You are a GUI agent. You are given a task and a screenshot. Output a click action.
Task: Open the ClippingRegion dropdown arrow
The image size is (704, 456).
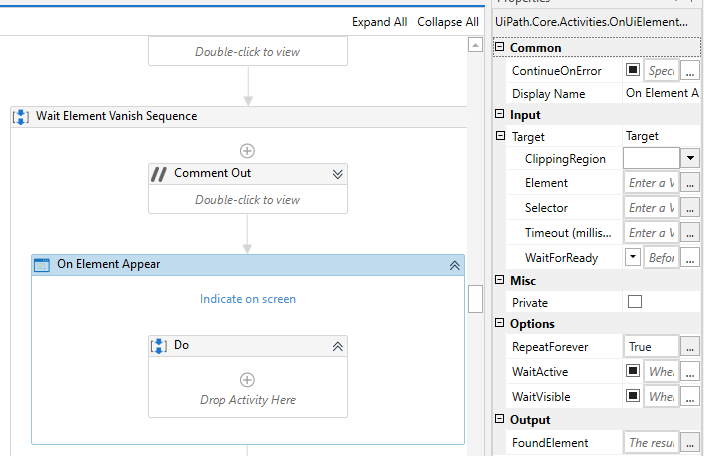pyautogui.click(x=690, y=158)
